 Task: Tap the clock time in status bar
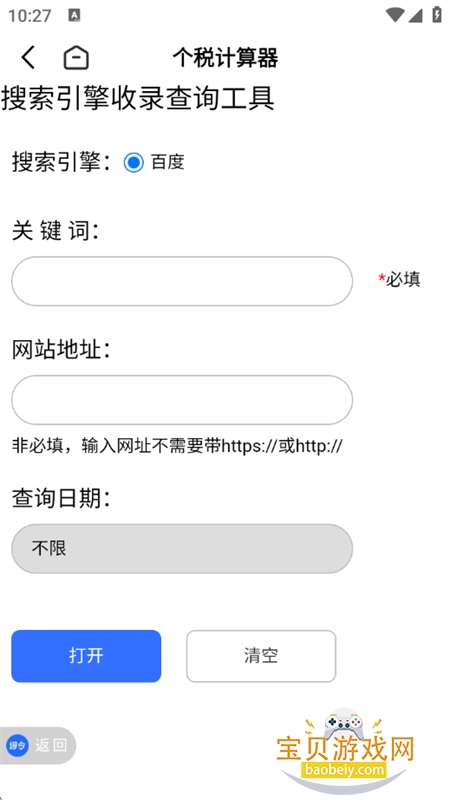(30, 15)
